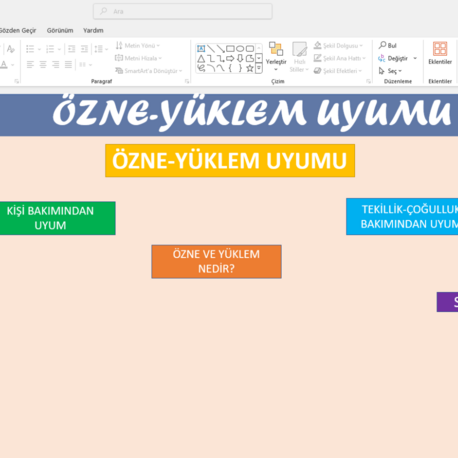This screenshot has height=458, width=458.
Task: Choose the Rectangle shape in the gallery
Action: [230, 49]
